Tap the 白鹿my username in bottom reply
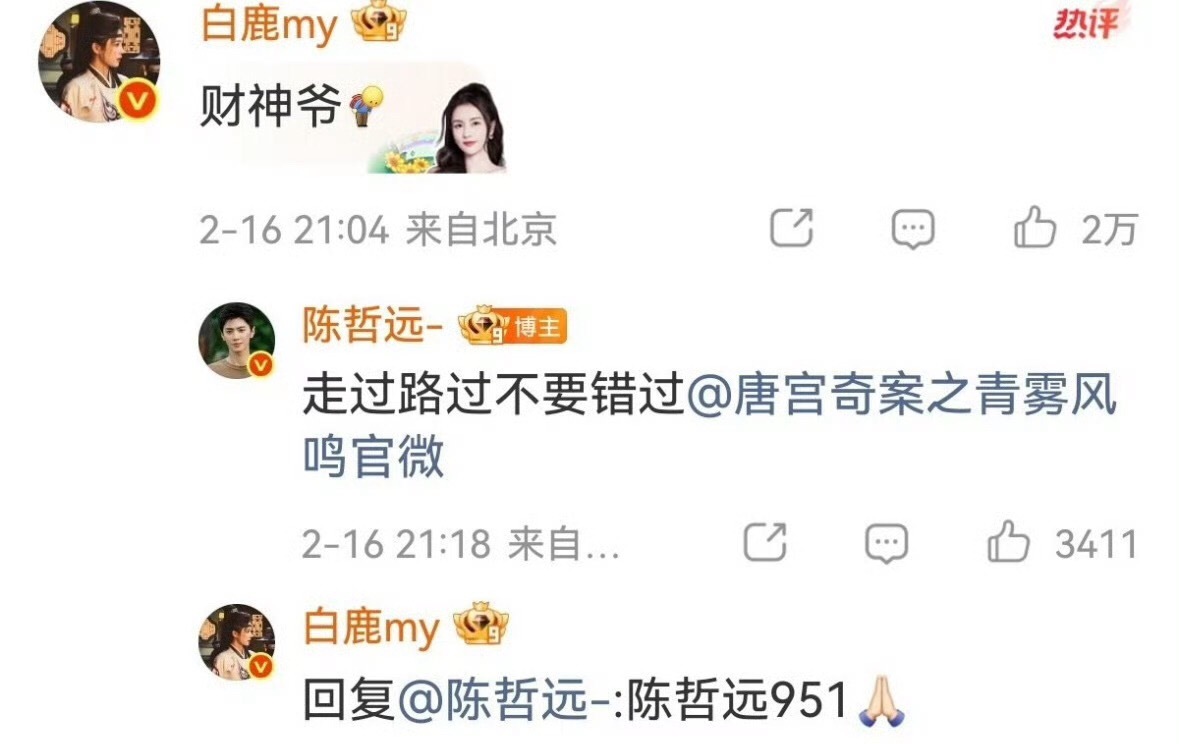The height and width of the screenshot is (744, 1179). pyautogui.click(x=371, y=626)
